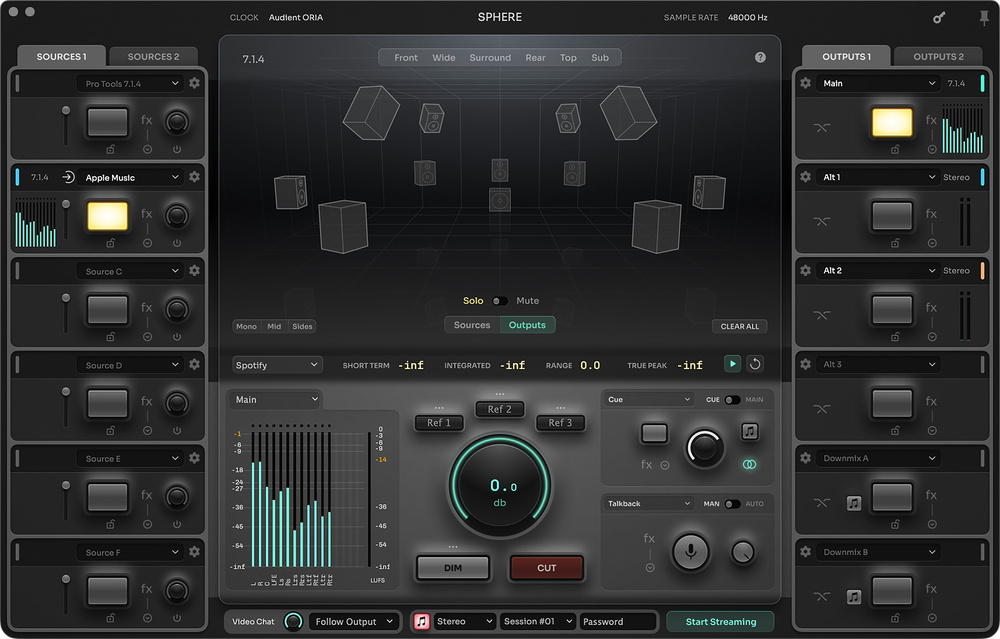1000x639 pixels.
Task: Open settings gear for Main output
Action: coord(806,83)
